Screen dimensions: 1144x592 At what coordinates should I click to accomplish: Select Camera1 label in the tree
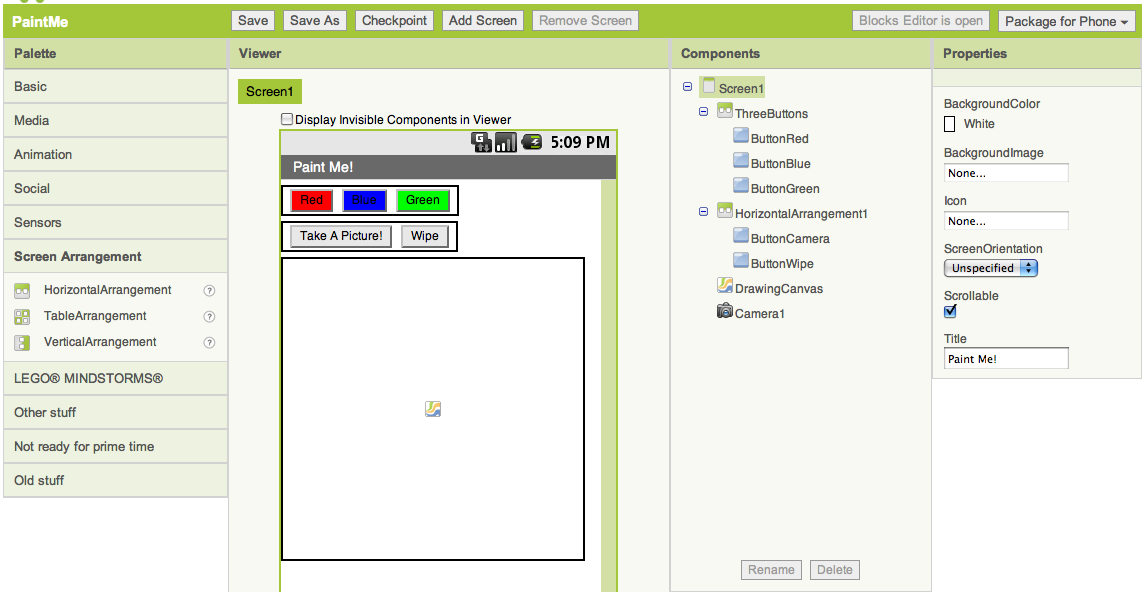click(x=760, y=313)
